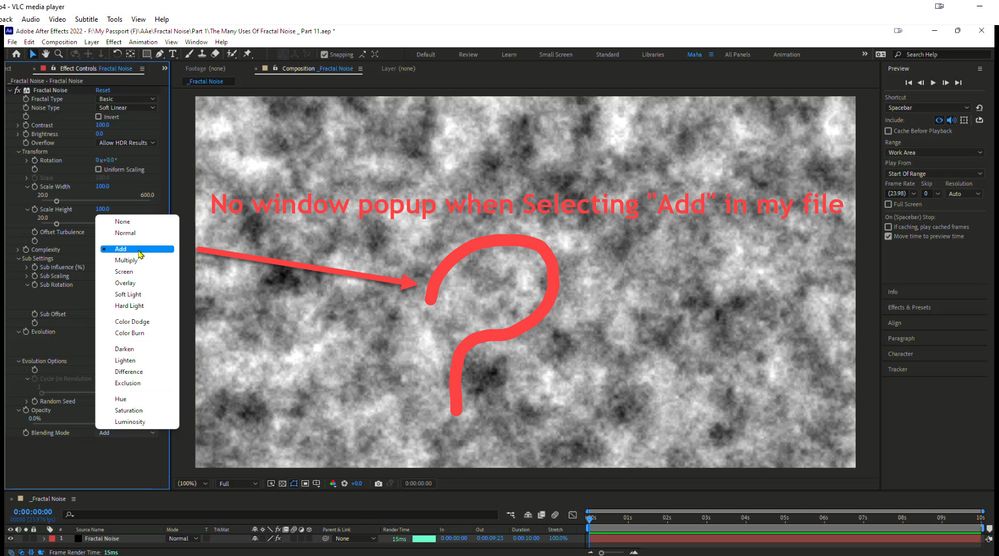Select the Zoom magnifier tool
Screen dimensions: 999x556
pos(59,54)
